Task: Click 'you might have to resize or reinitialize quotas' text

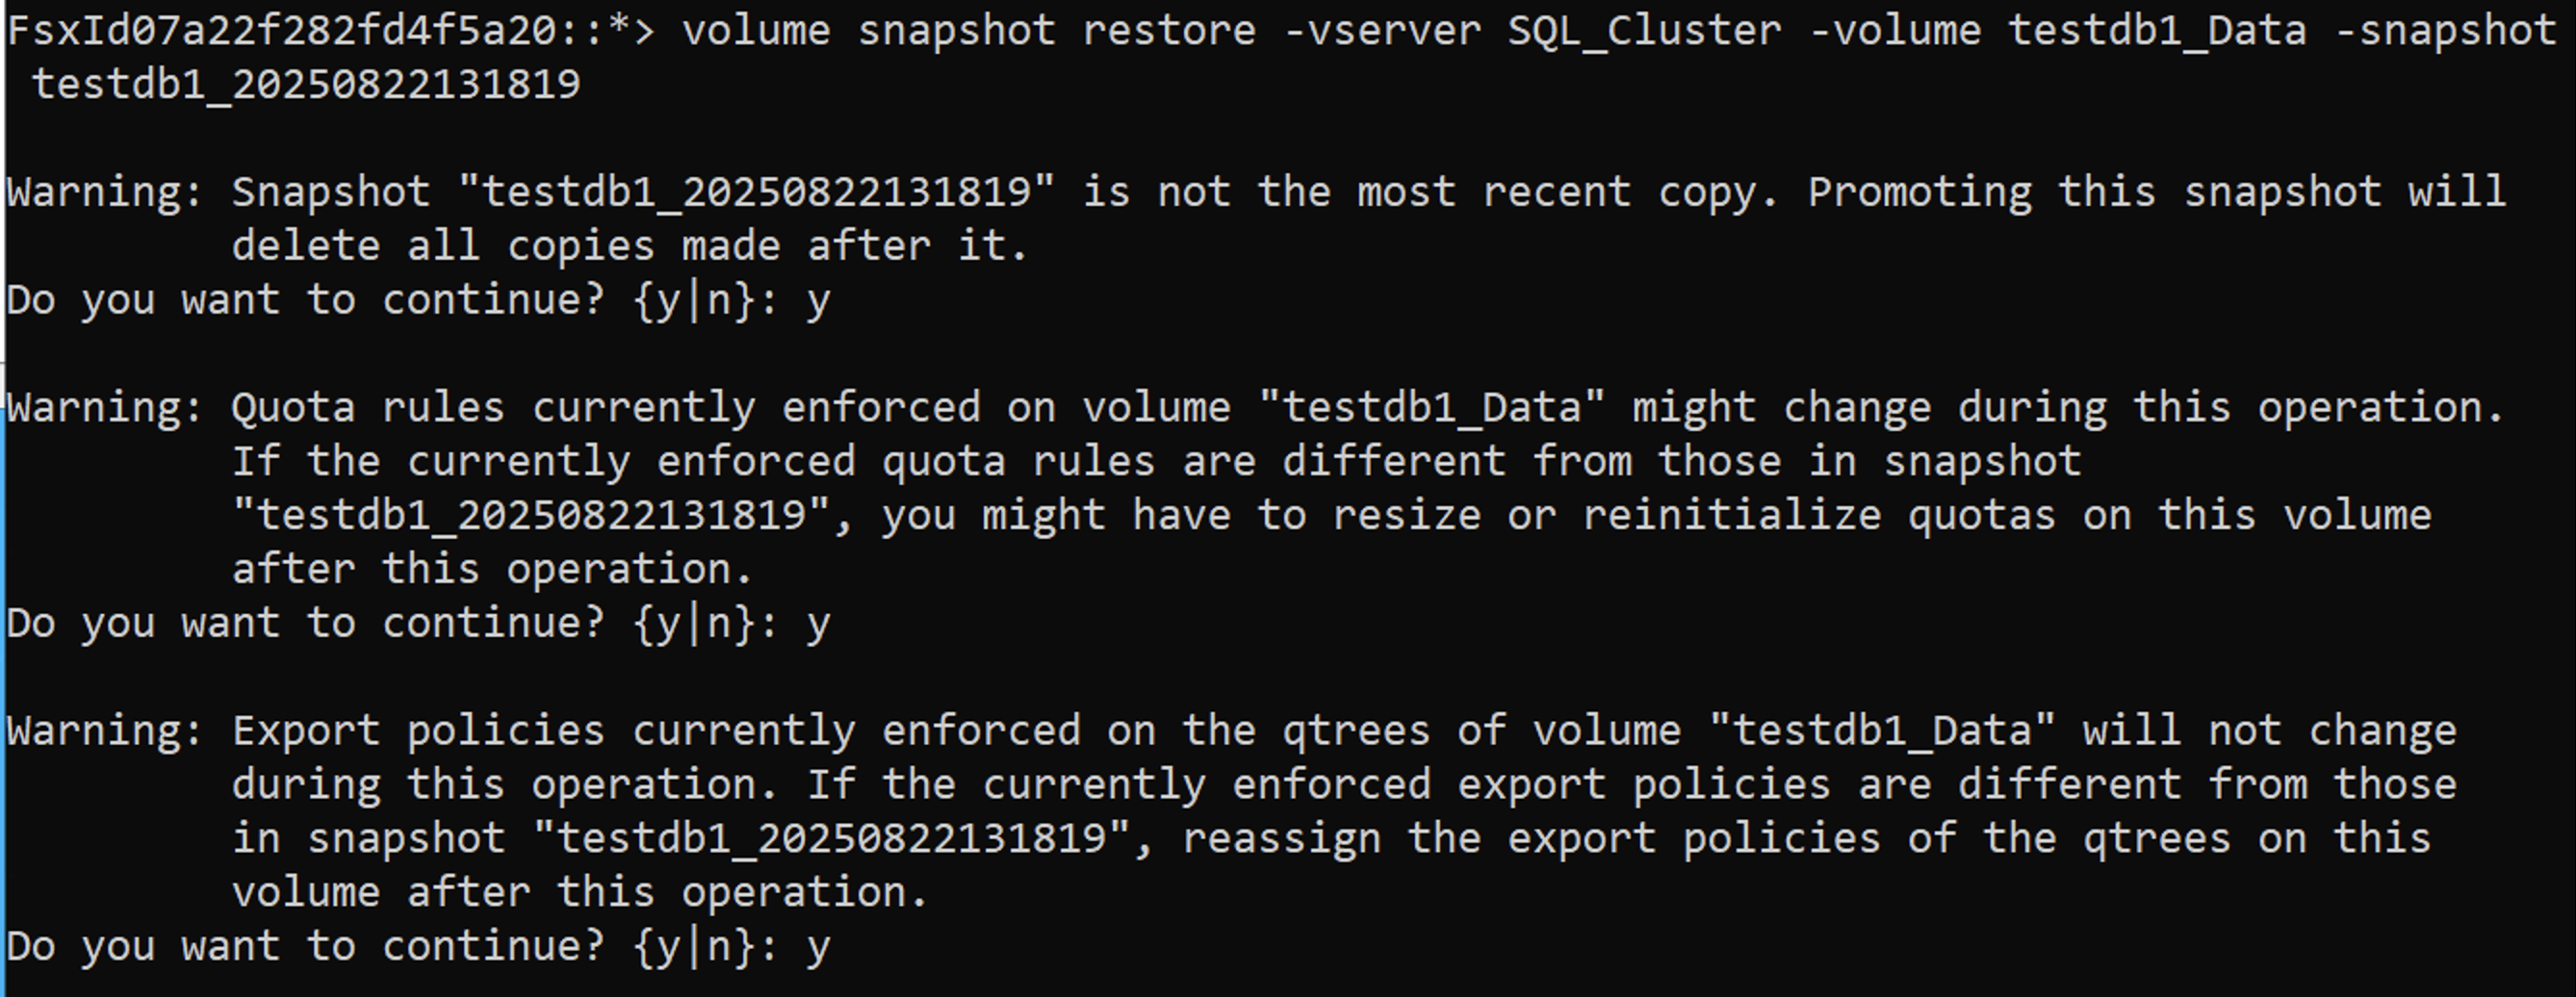Action: [1468, 516]
